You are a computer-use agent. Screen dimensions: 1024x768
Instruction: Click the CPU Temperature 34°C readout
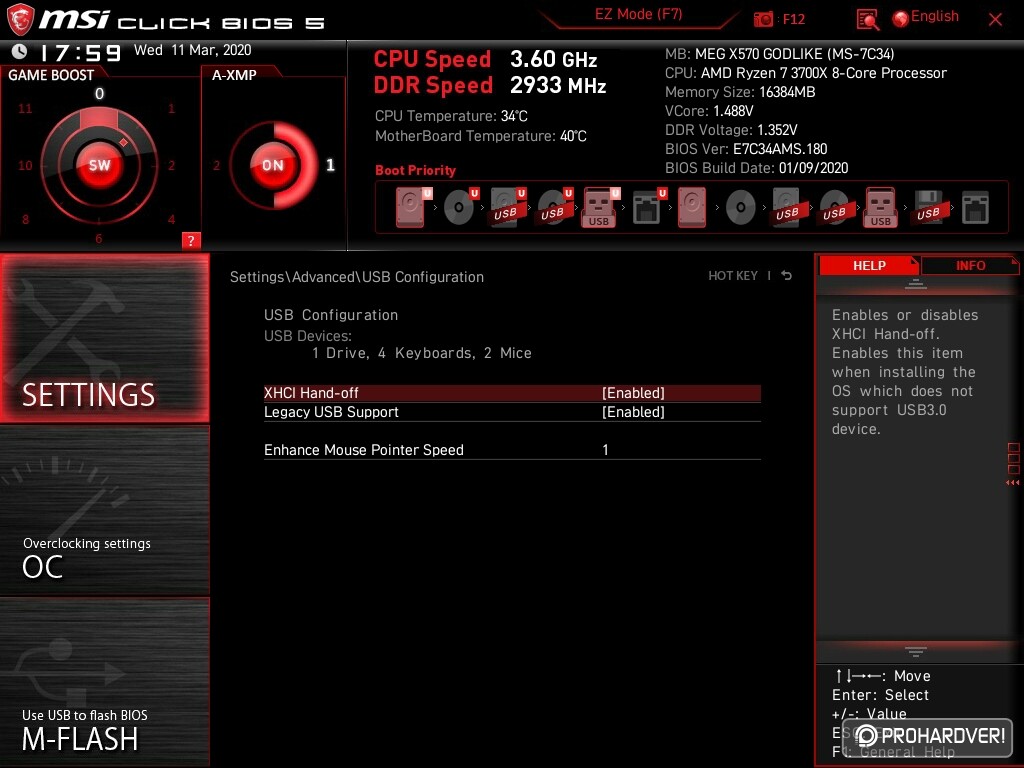(x=451, y=116)
